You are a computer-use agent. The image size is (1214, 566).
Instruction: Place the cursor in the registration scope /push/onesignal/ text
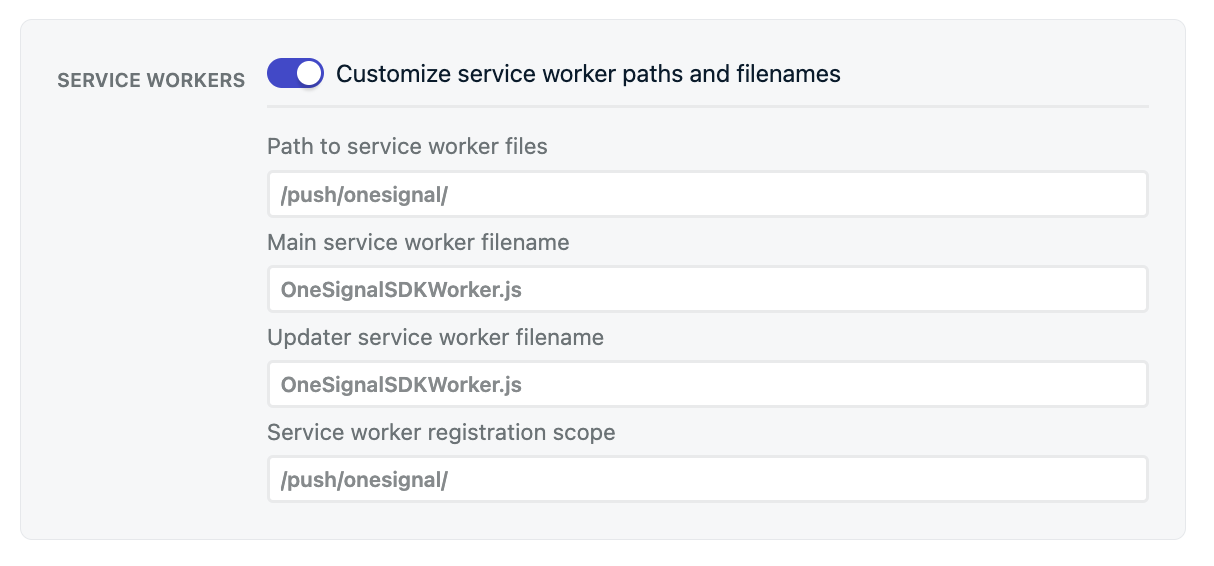click(364, 480)
